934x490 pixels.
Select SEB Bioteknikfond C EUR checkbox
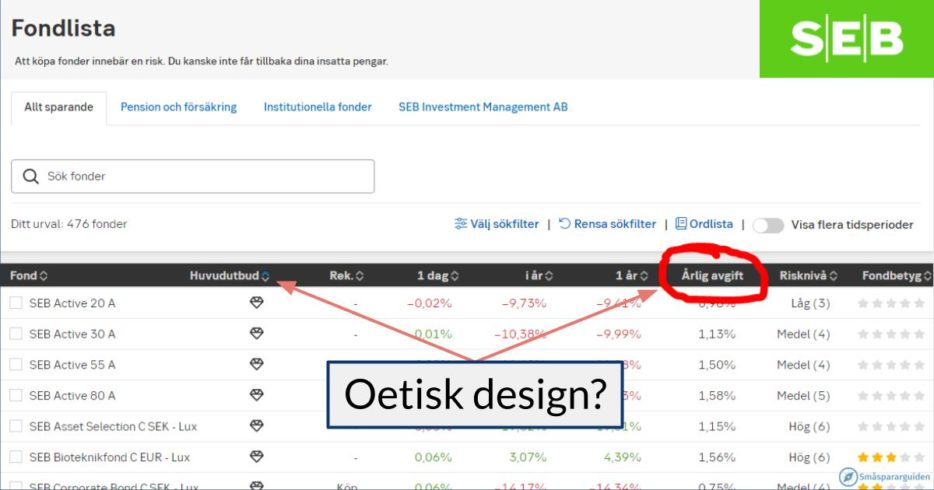[16, 457]
